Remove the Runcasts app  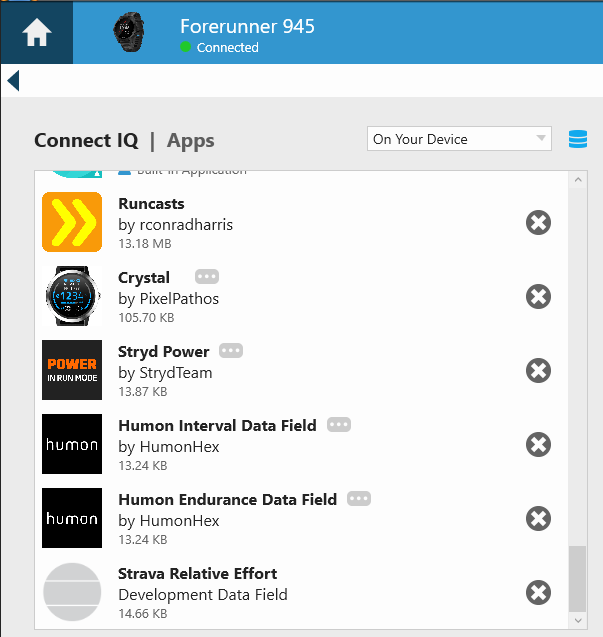tap(538, 222)
